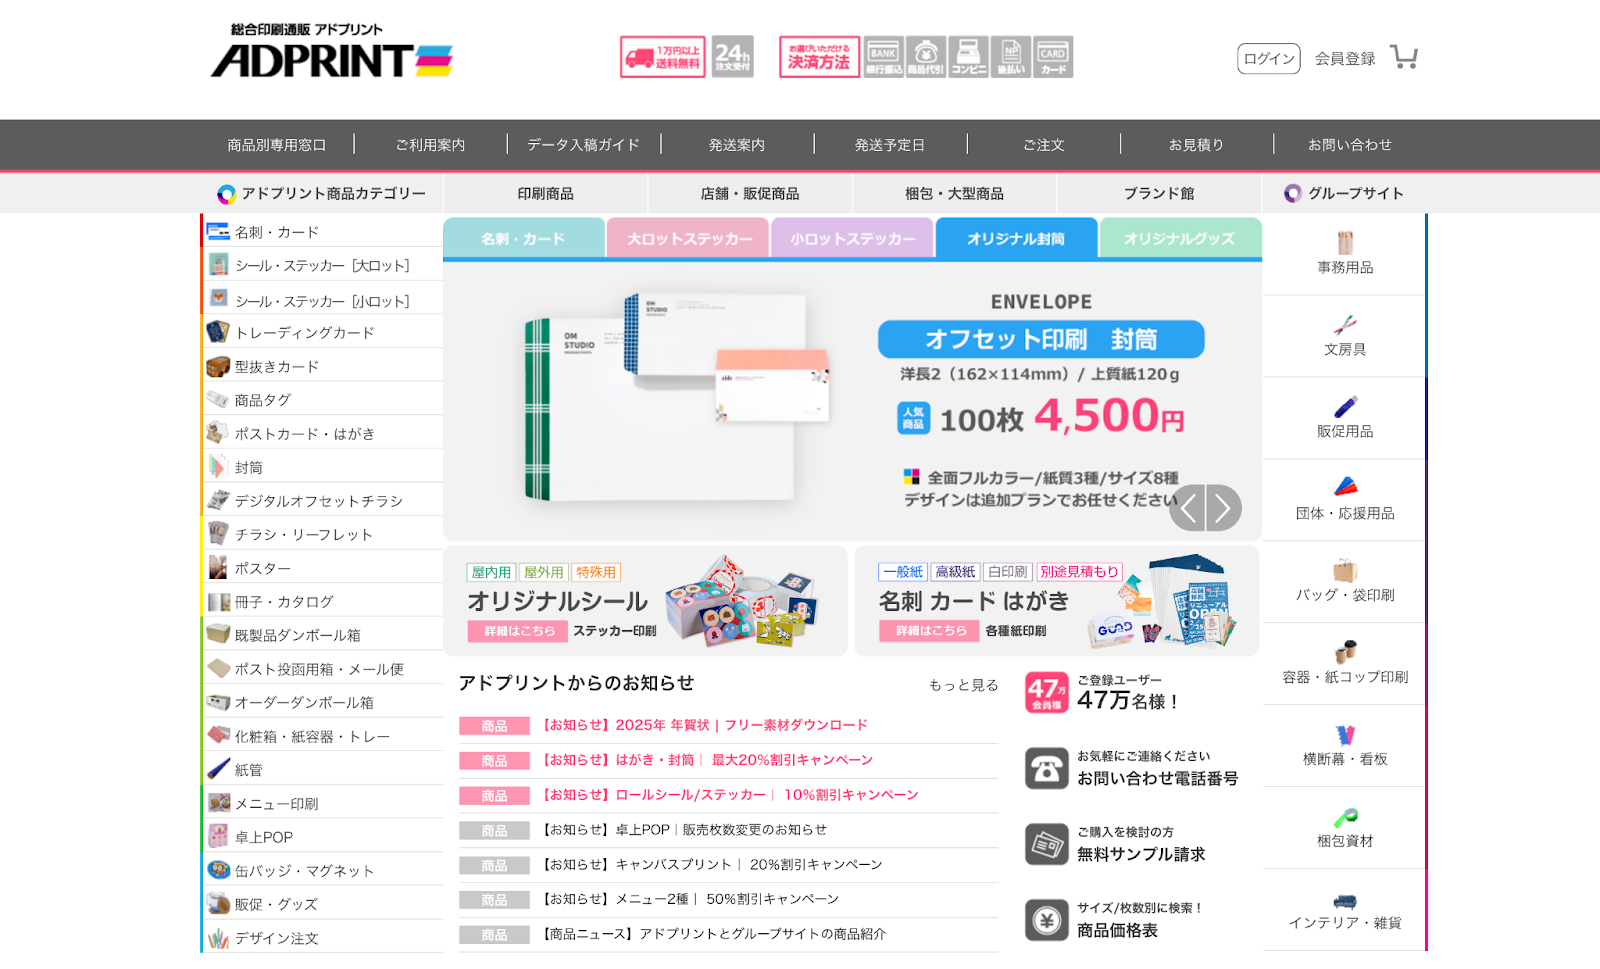This screenshot has width=1600, height=969.
Task: Open the 2025年 年賀状 news item
Action: tap(704, 725)
